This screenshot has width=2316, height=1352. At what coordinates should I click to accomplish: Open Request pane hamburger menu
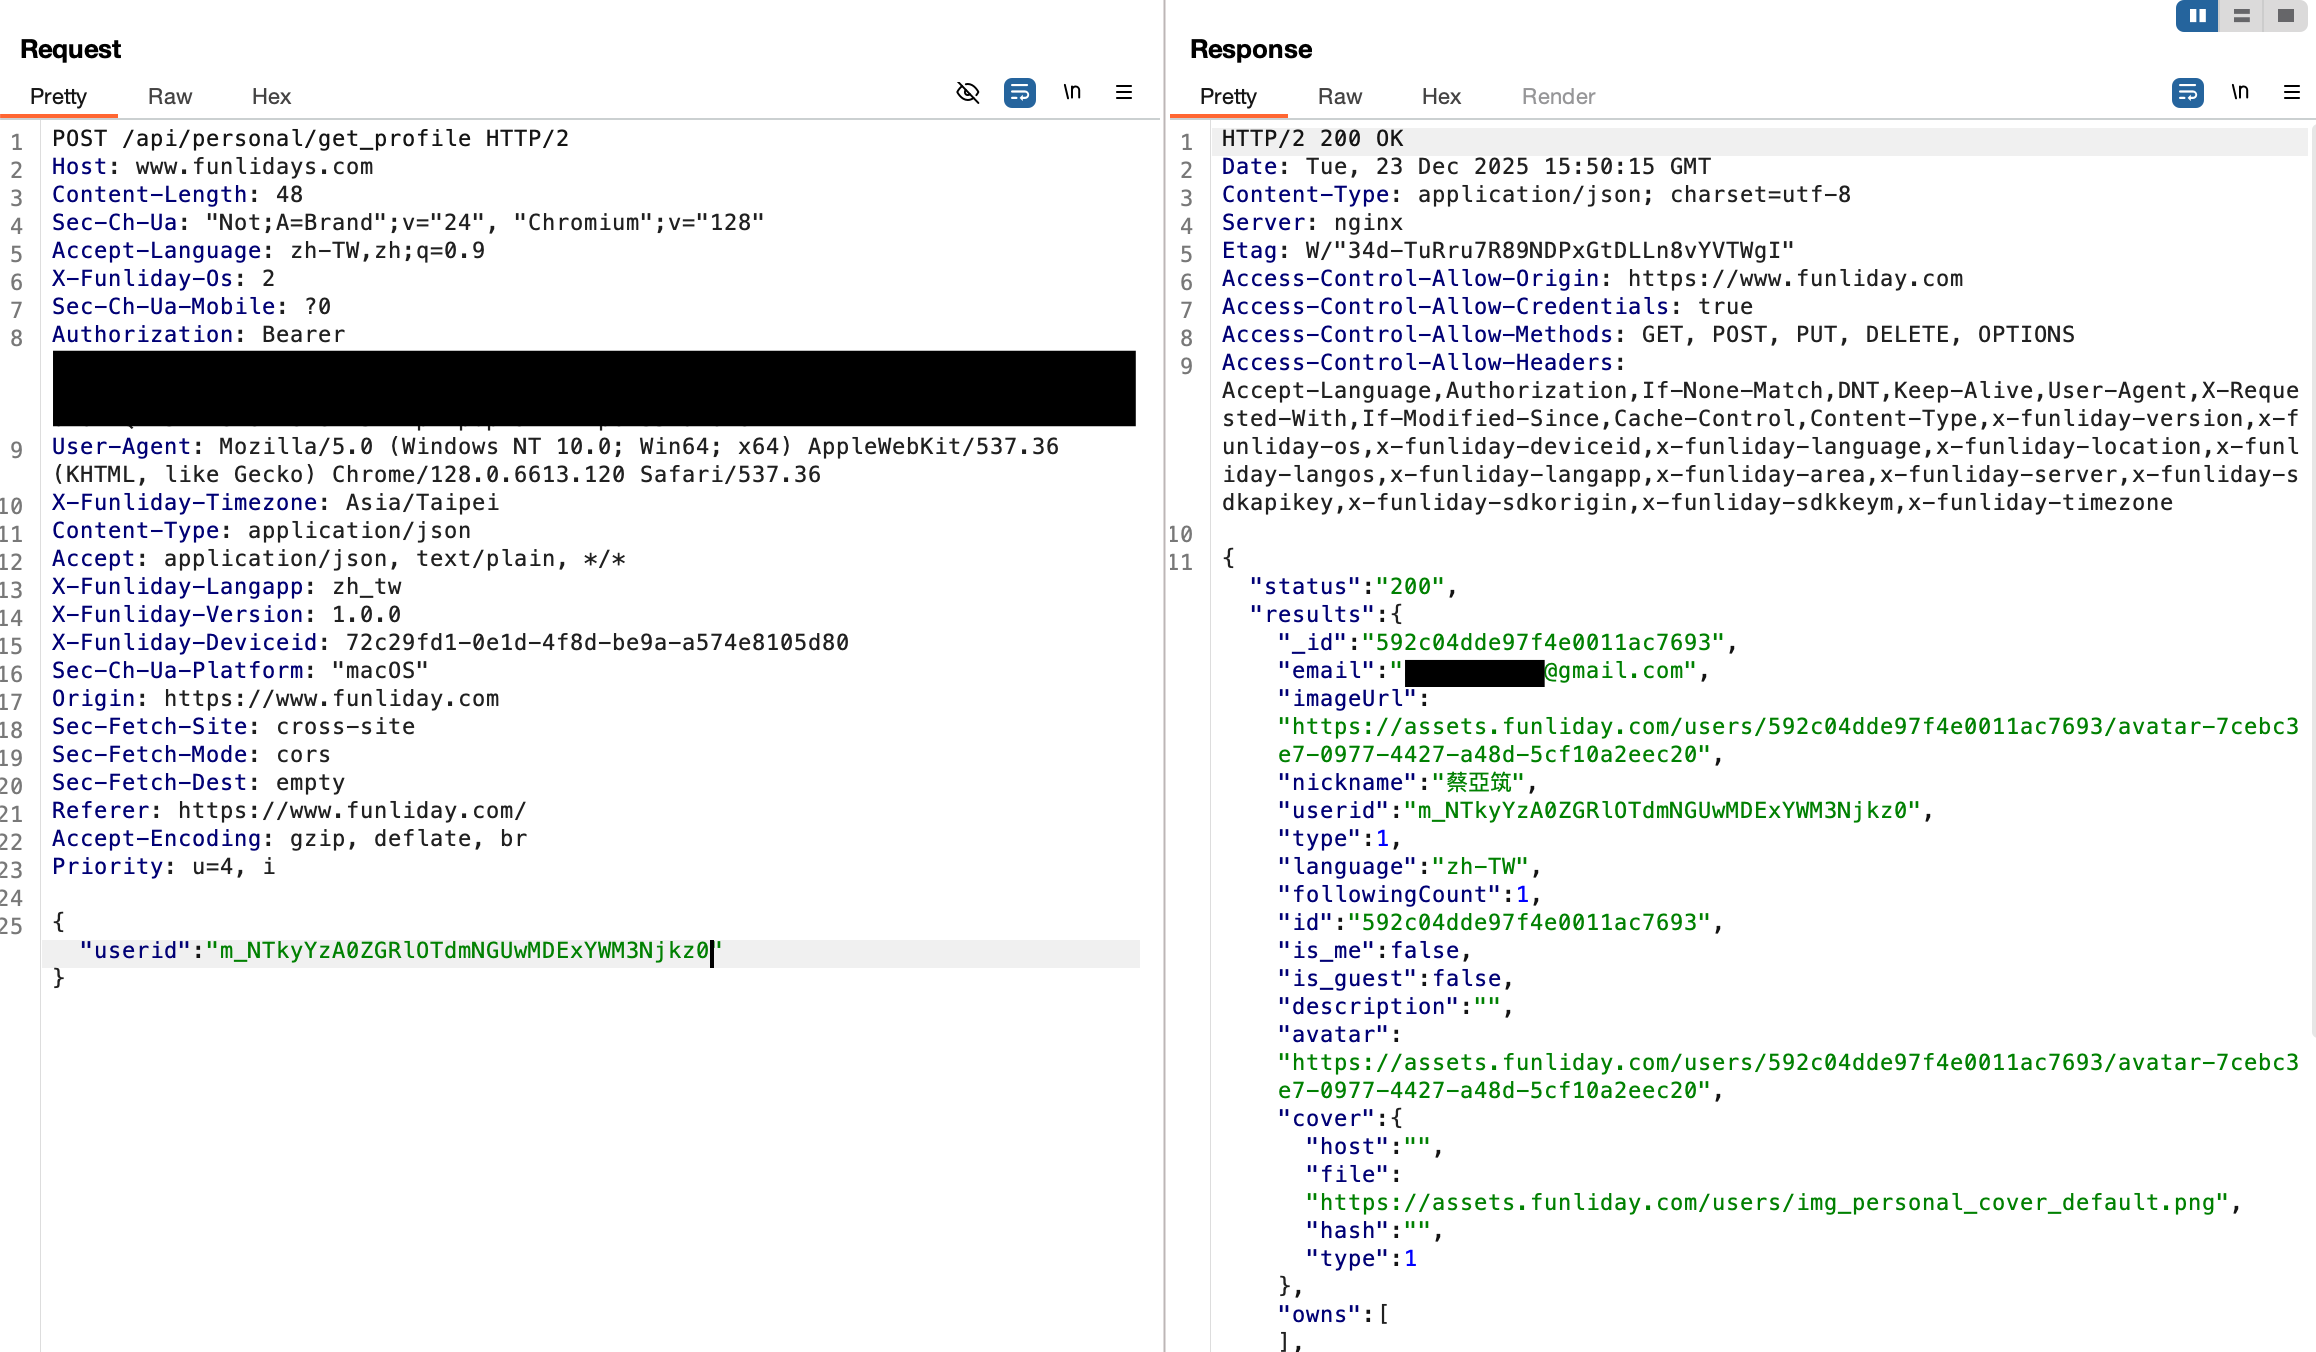click(1124, 92)
